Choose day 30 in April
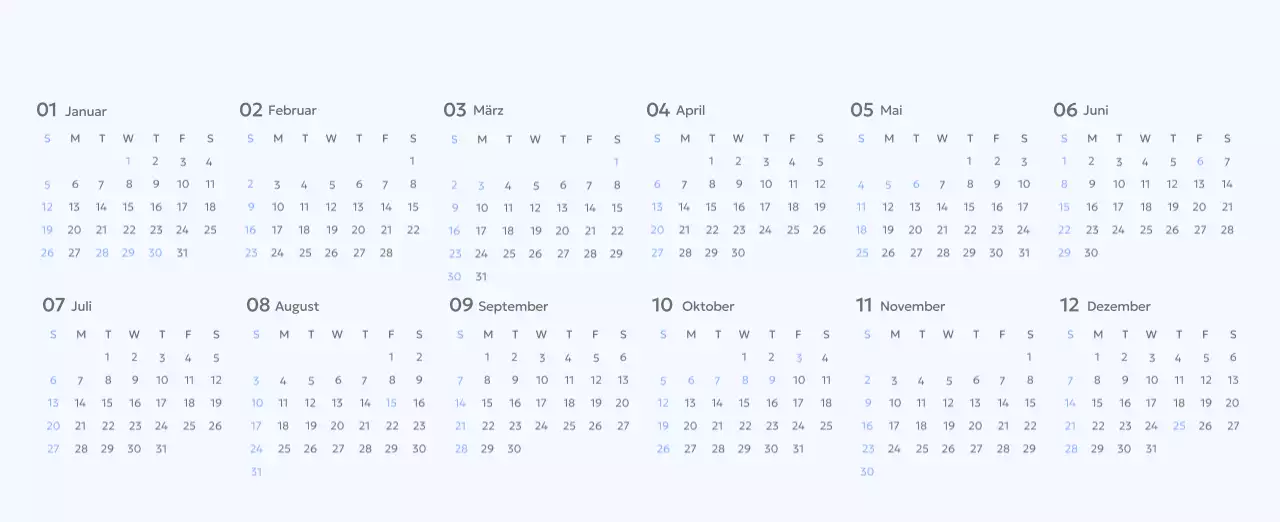1280x522 pixels. coord(738,253)
